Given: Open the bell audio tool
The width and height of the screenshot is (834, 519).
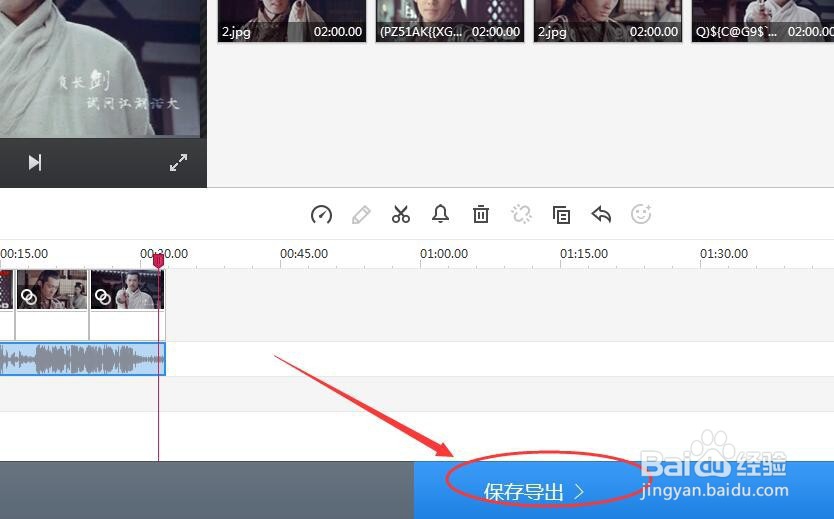Looking at the screenshot, I should (440, 214).
